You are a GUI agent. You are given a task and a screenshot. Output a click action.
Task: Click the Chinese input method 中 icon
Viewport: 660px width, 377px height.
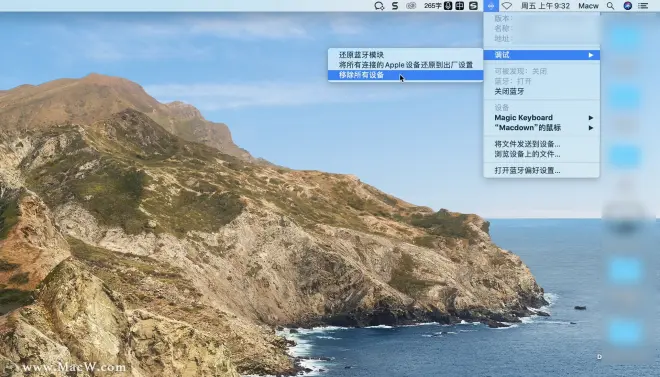460,6
